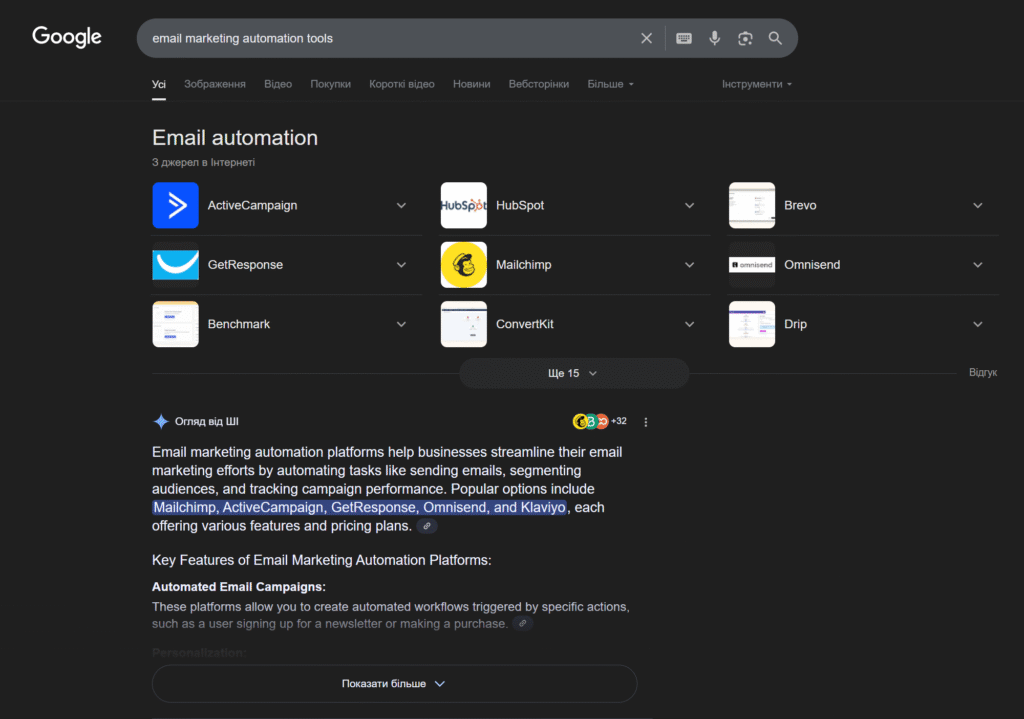The height and width of the screenshot is (719, 1024).
Task: Click the magnifying glass search button
Action: pyautogui.click(x=775, y=39)
